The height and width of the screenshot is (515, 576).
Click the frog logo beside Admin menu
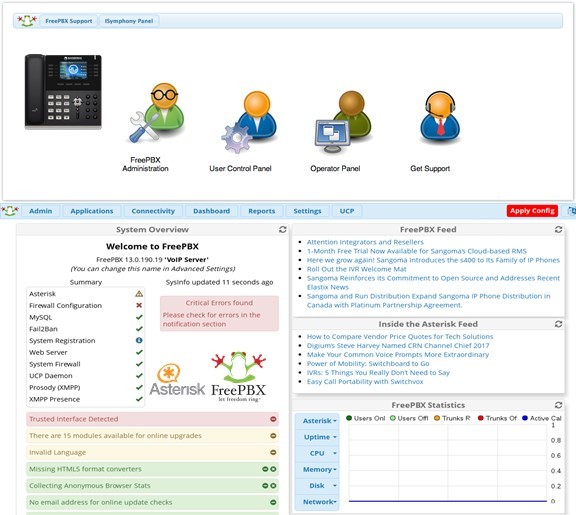(x=10, y=211)
